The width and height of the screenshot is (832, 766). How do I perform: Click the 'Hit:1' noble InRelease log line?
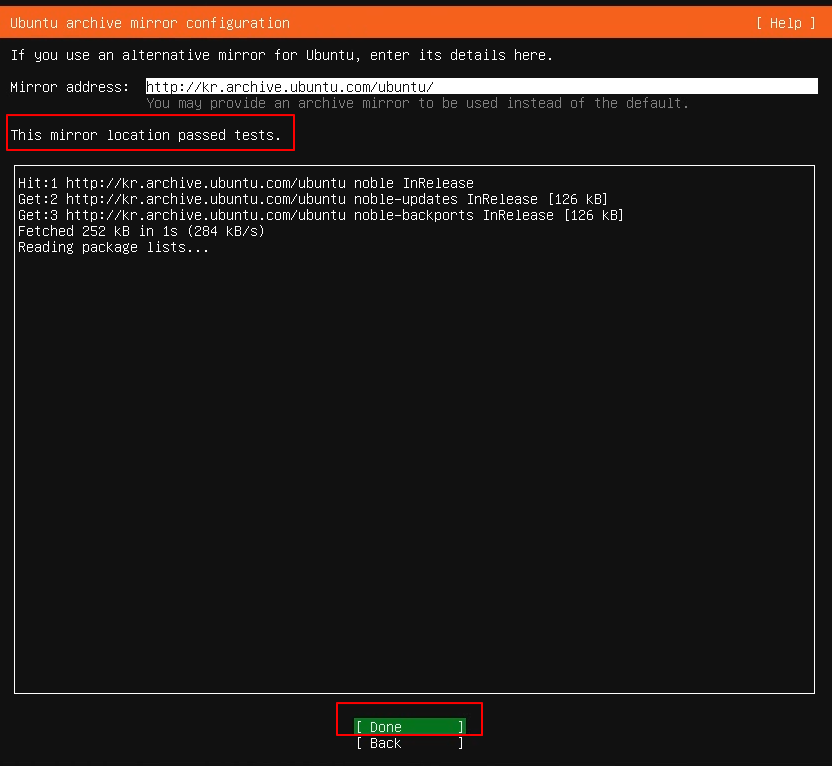pos(246,183)
